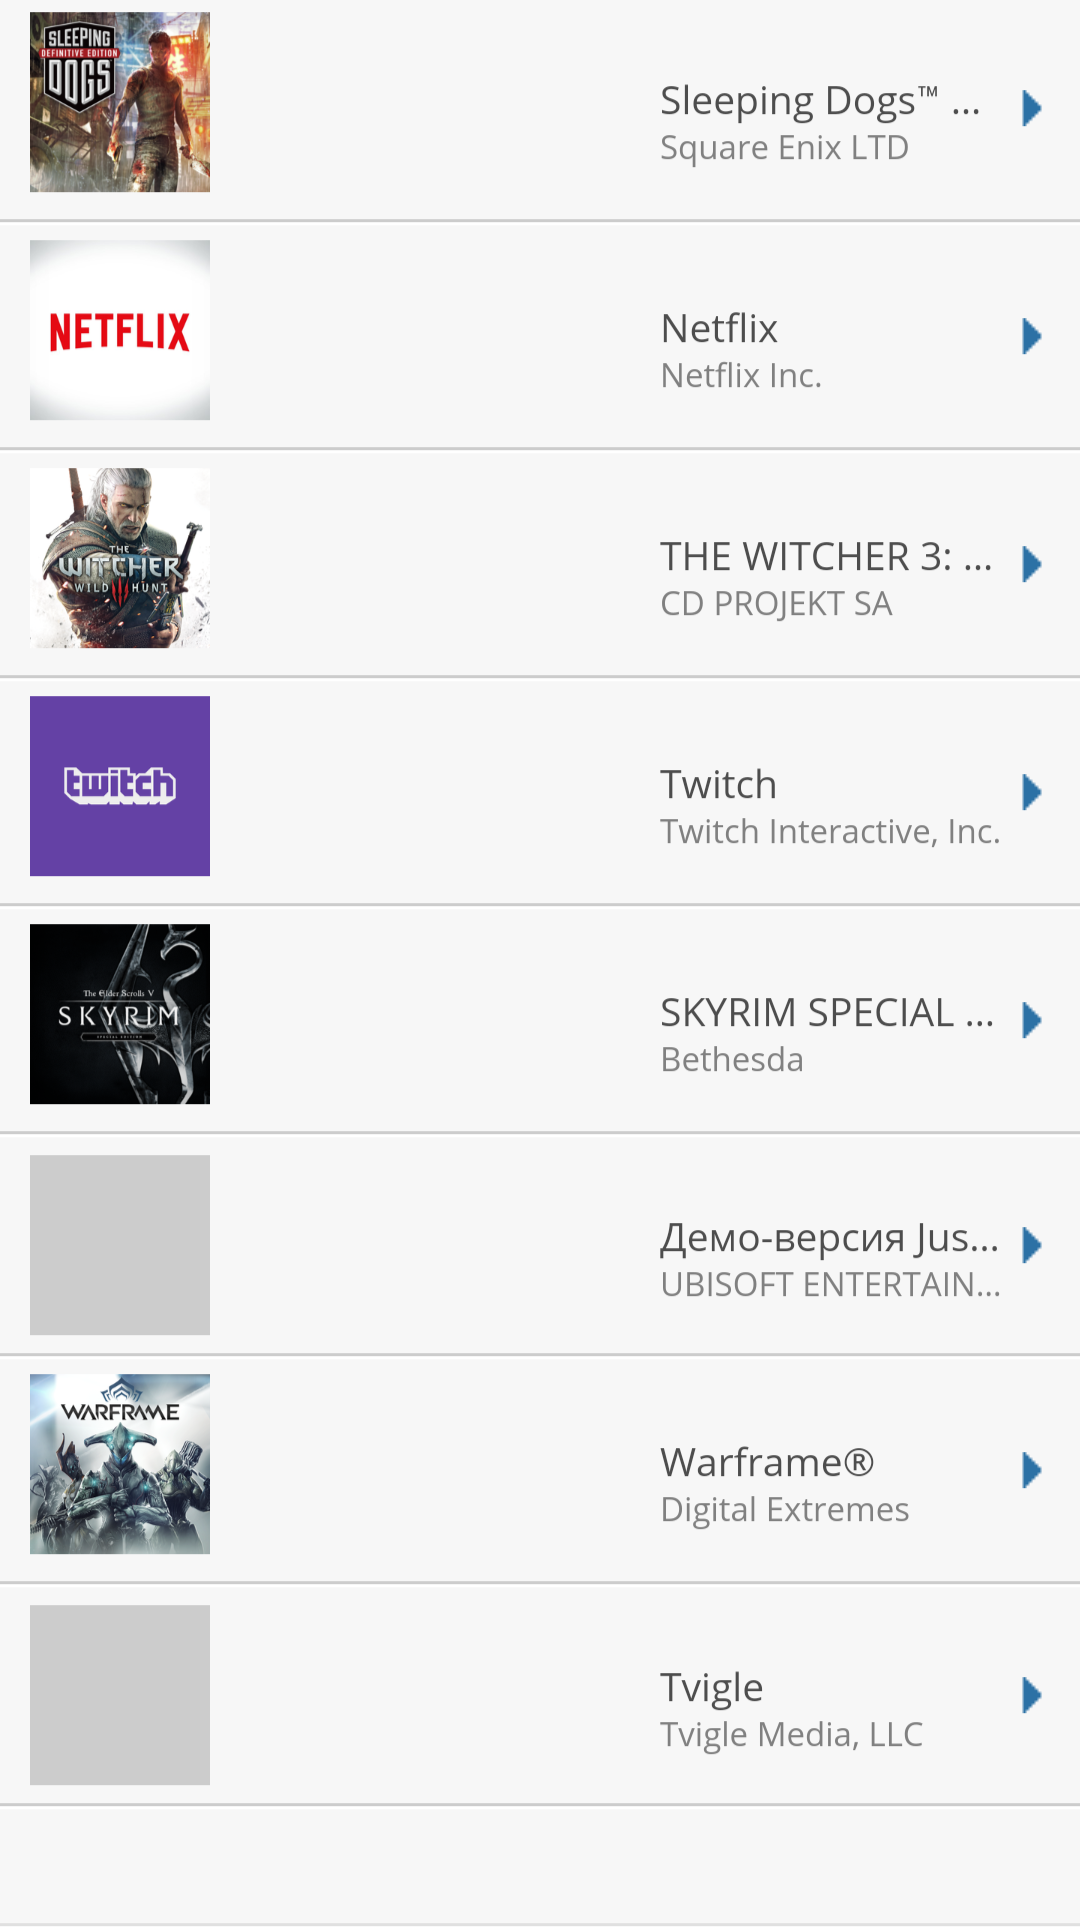Select gray placeholder icon for Tvigle

[x=120, y=1695]
